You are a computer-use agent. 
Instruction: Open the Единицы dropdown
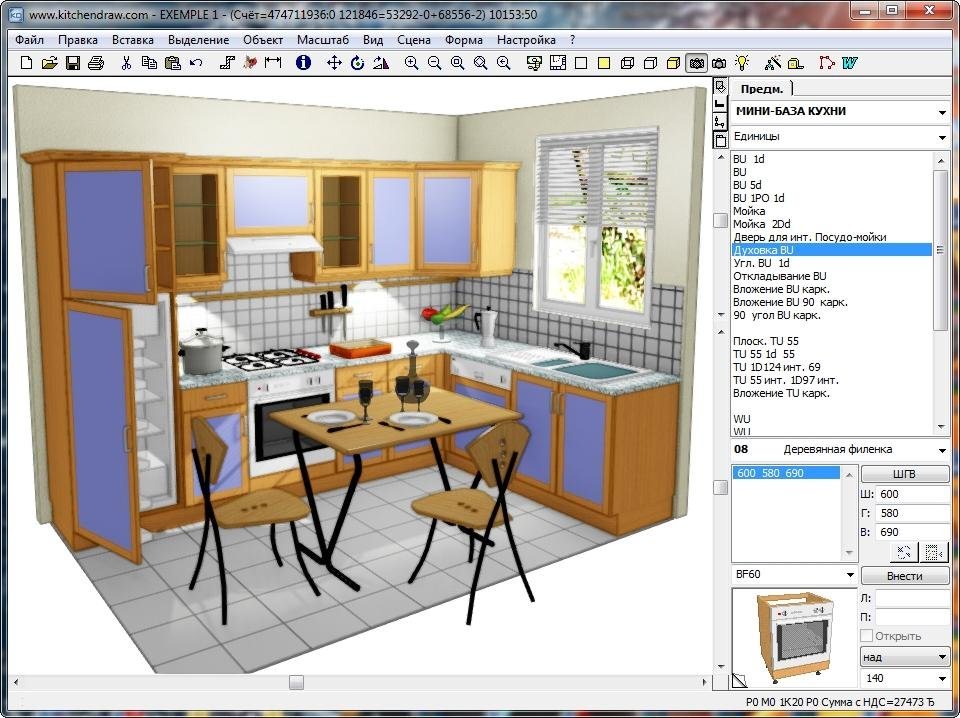tap(942, 137)
